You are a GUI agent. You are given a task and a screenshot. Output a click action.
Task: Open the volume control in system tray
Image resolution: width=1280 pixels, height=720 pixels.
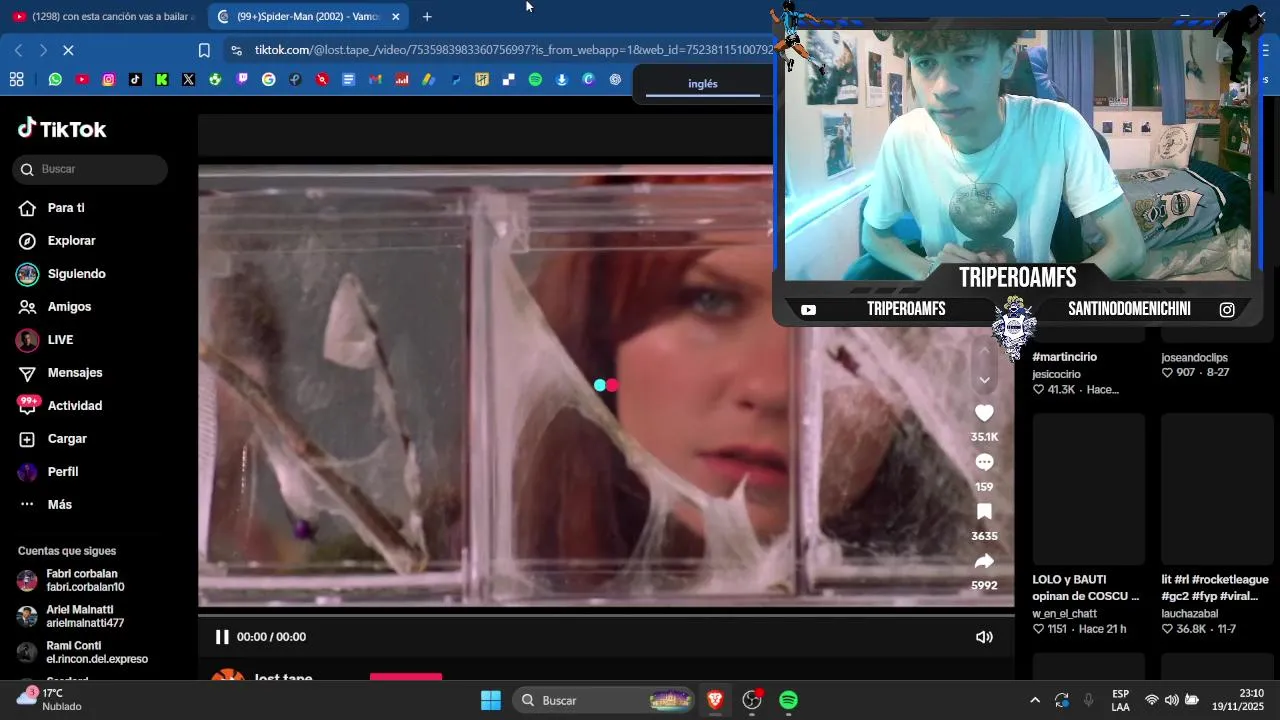click(x=1172, y=700)
